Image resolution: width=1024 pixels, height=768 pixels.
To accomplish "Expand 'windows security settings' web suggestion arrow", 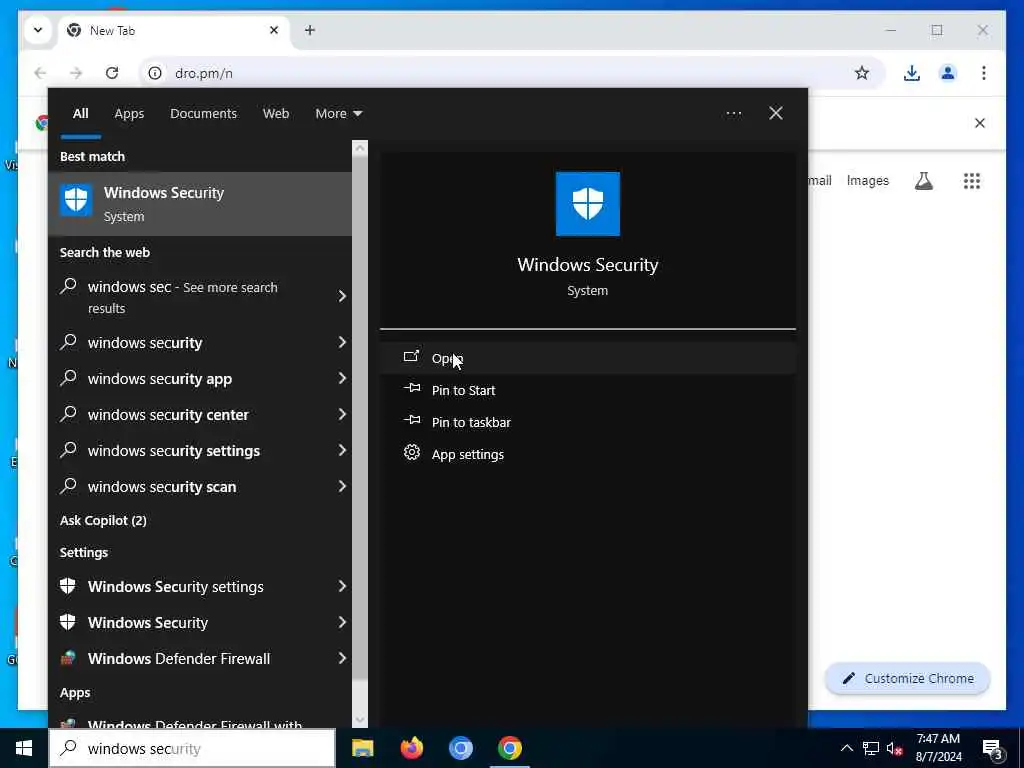I will pyautogui.click(x=342, y=450).
